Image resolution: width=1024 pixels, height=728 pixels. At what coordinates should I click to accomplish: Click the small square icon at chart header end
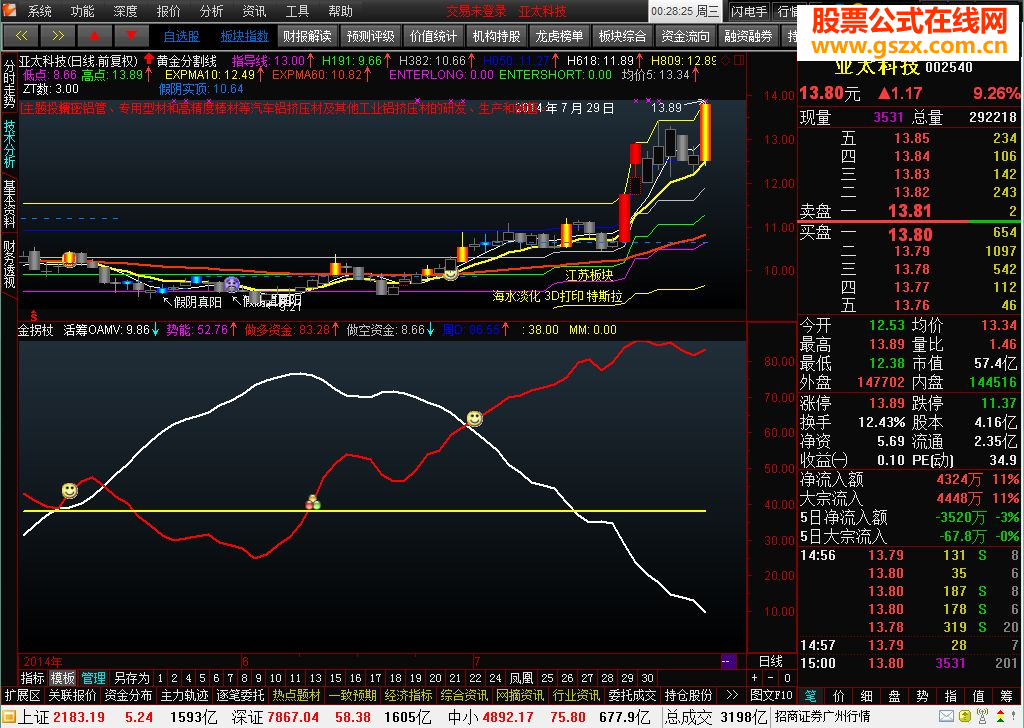click(739, 60)
